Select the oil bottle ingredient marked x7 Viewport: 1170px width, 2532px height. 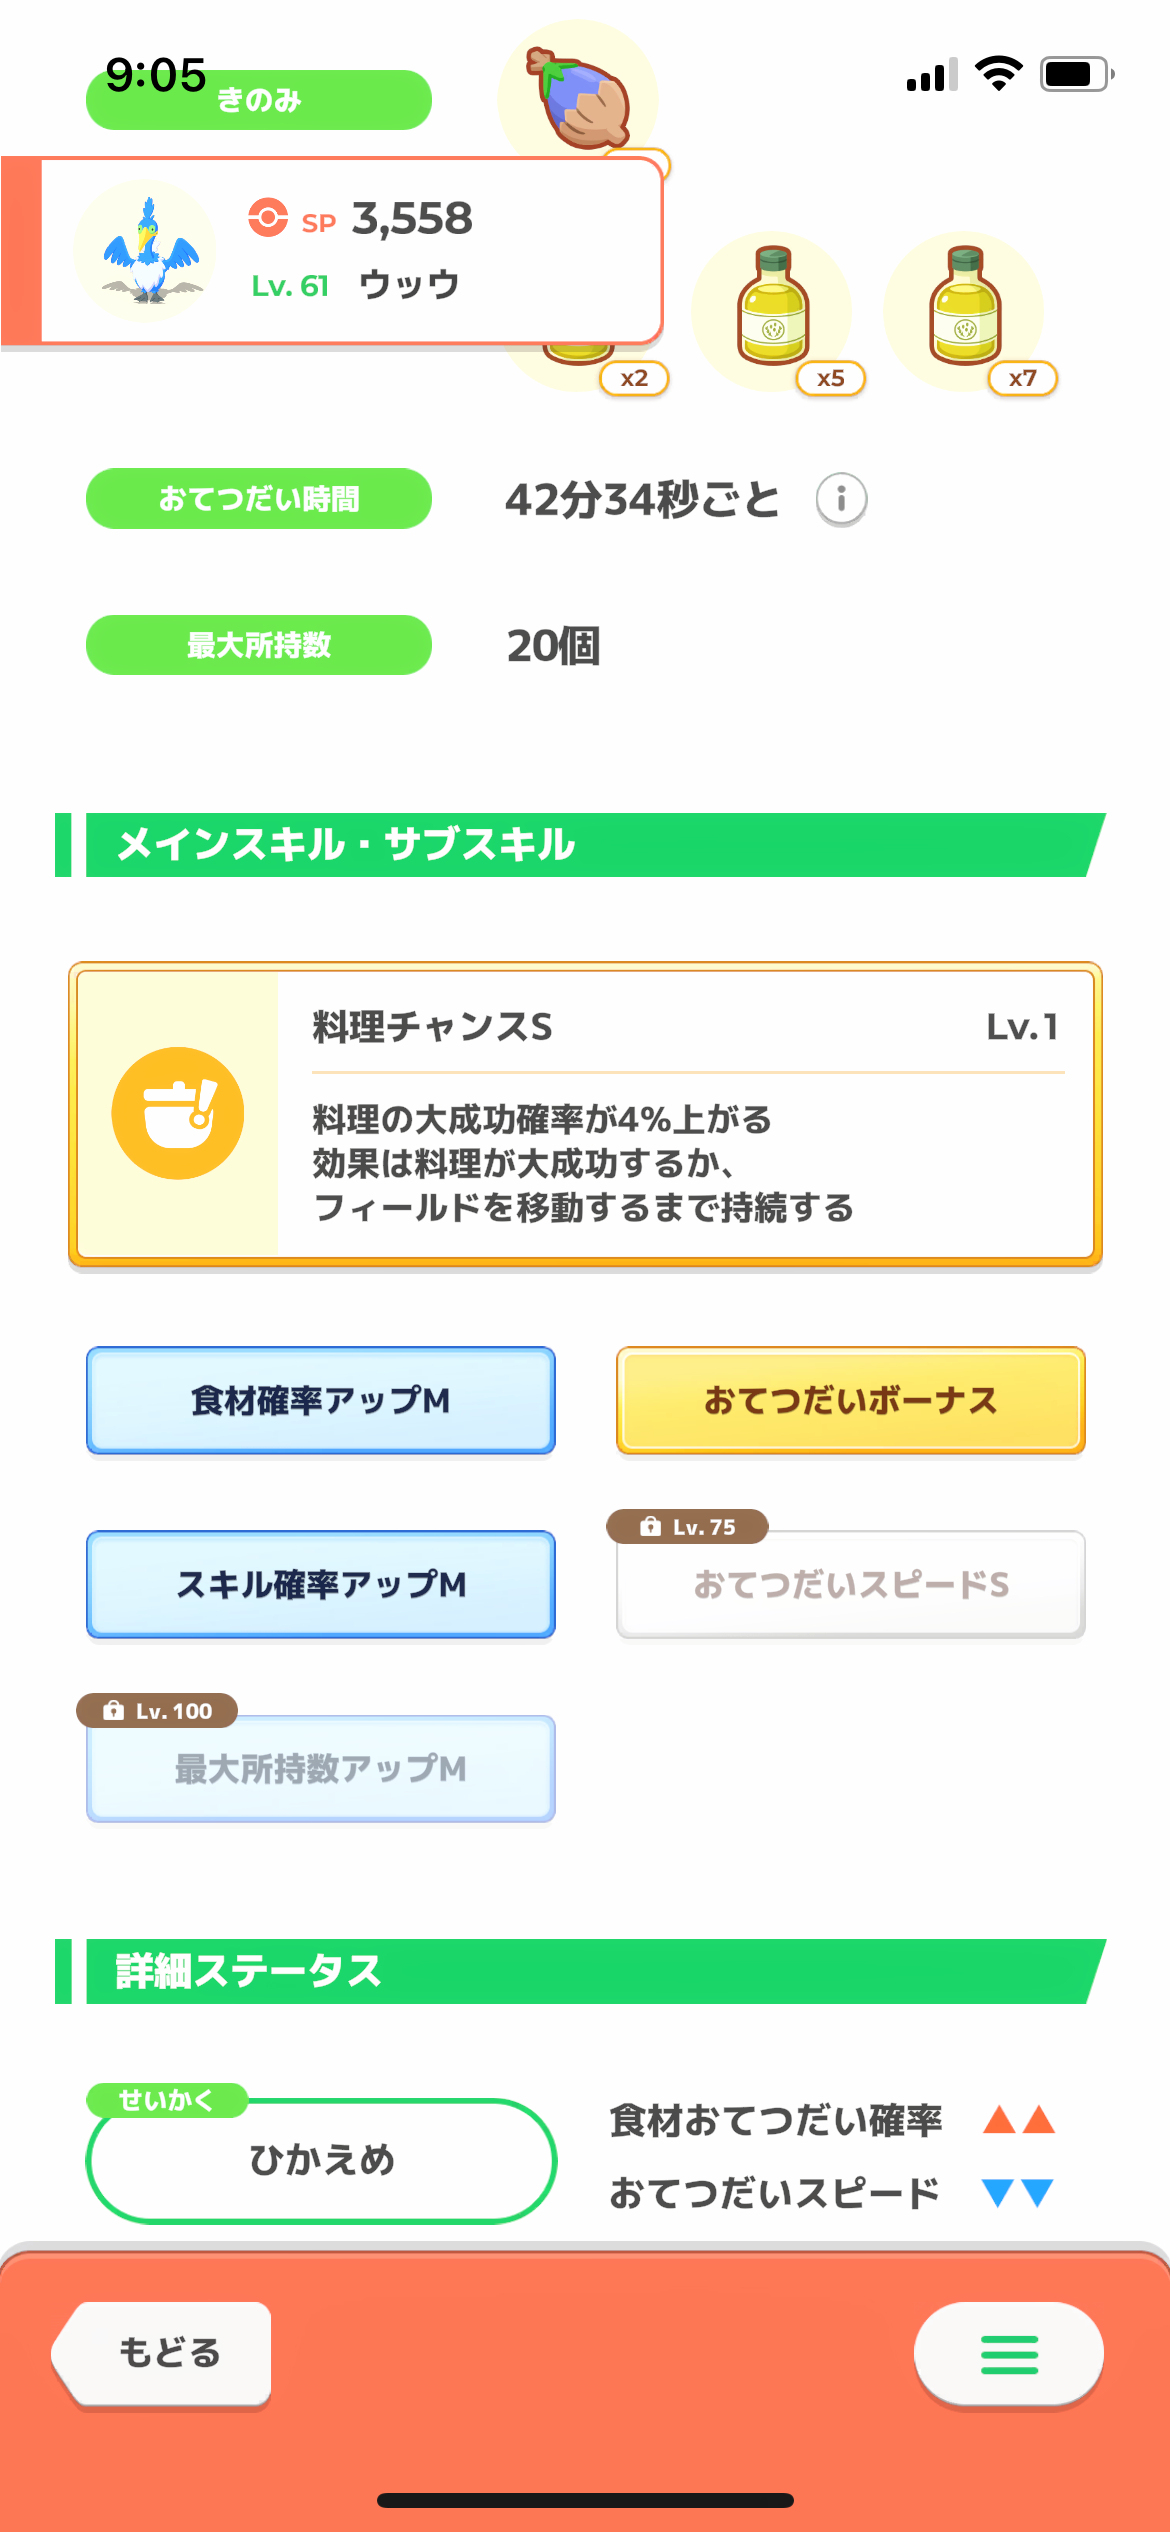click(964, 308)
